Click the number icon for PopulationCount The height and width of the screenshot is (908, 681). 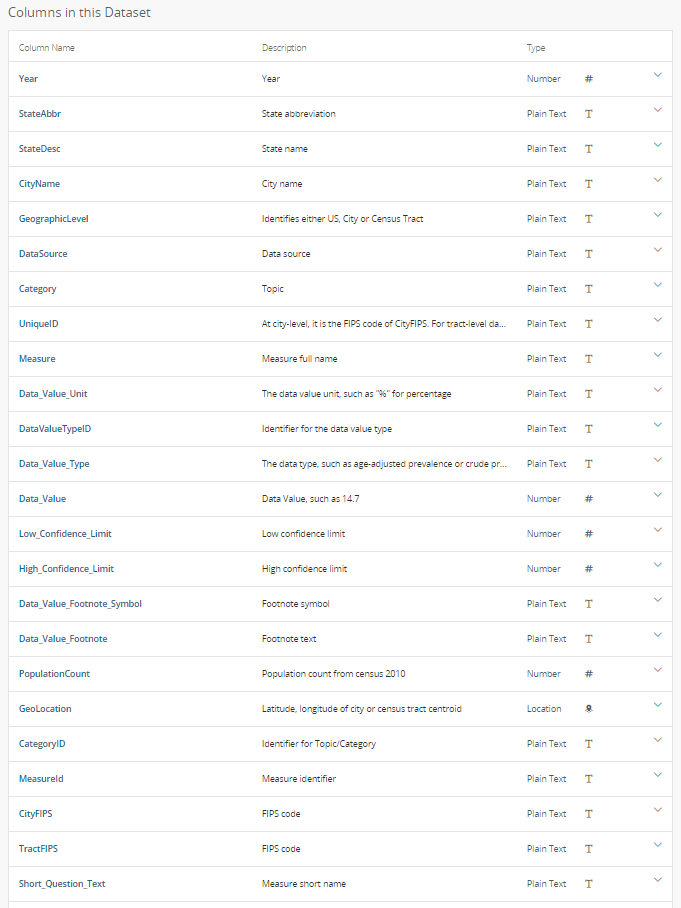[x=589, y=674]
